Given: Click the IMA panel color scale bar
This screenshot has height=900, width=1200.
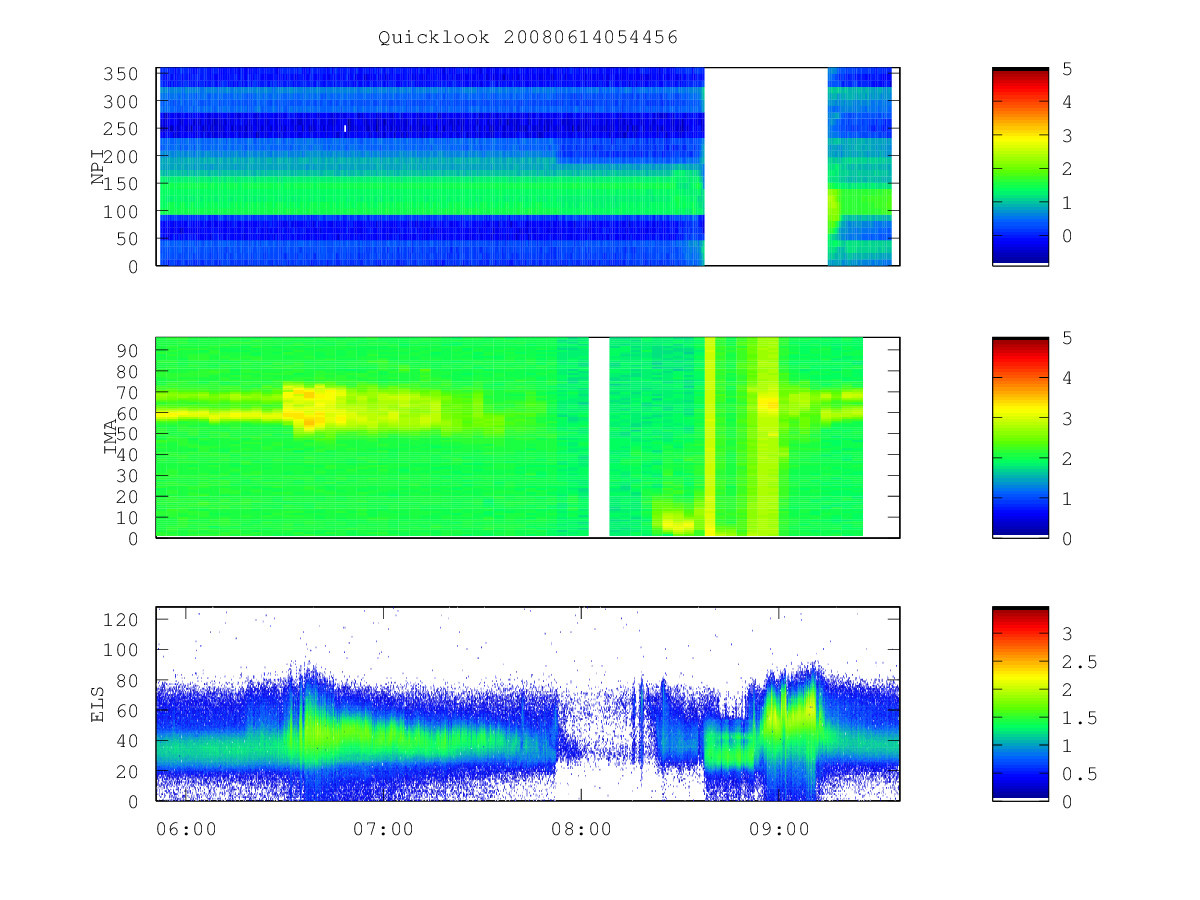Looking at the screenshot, I should 1020,437.
